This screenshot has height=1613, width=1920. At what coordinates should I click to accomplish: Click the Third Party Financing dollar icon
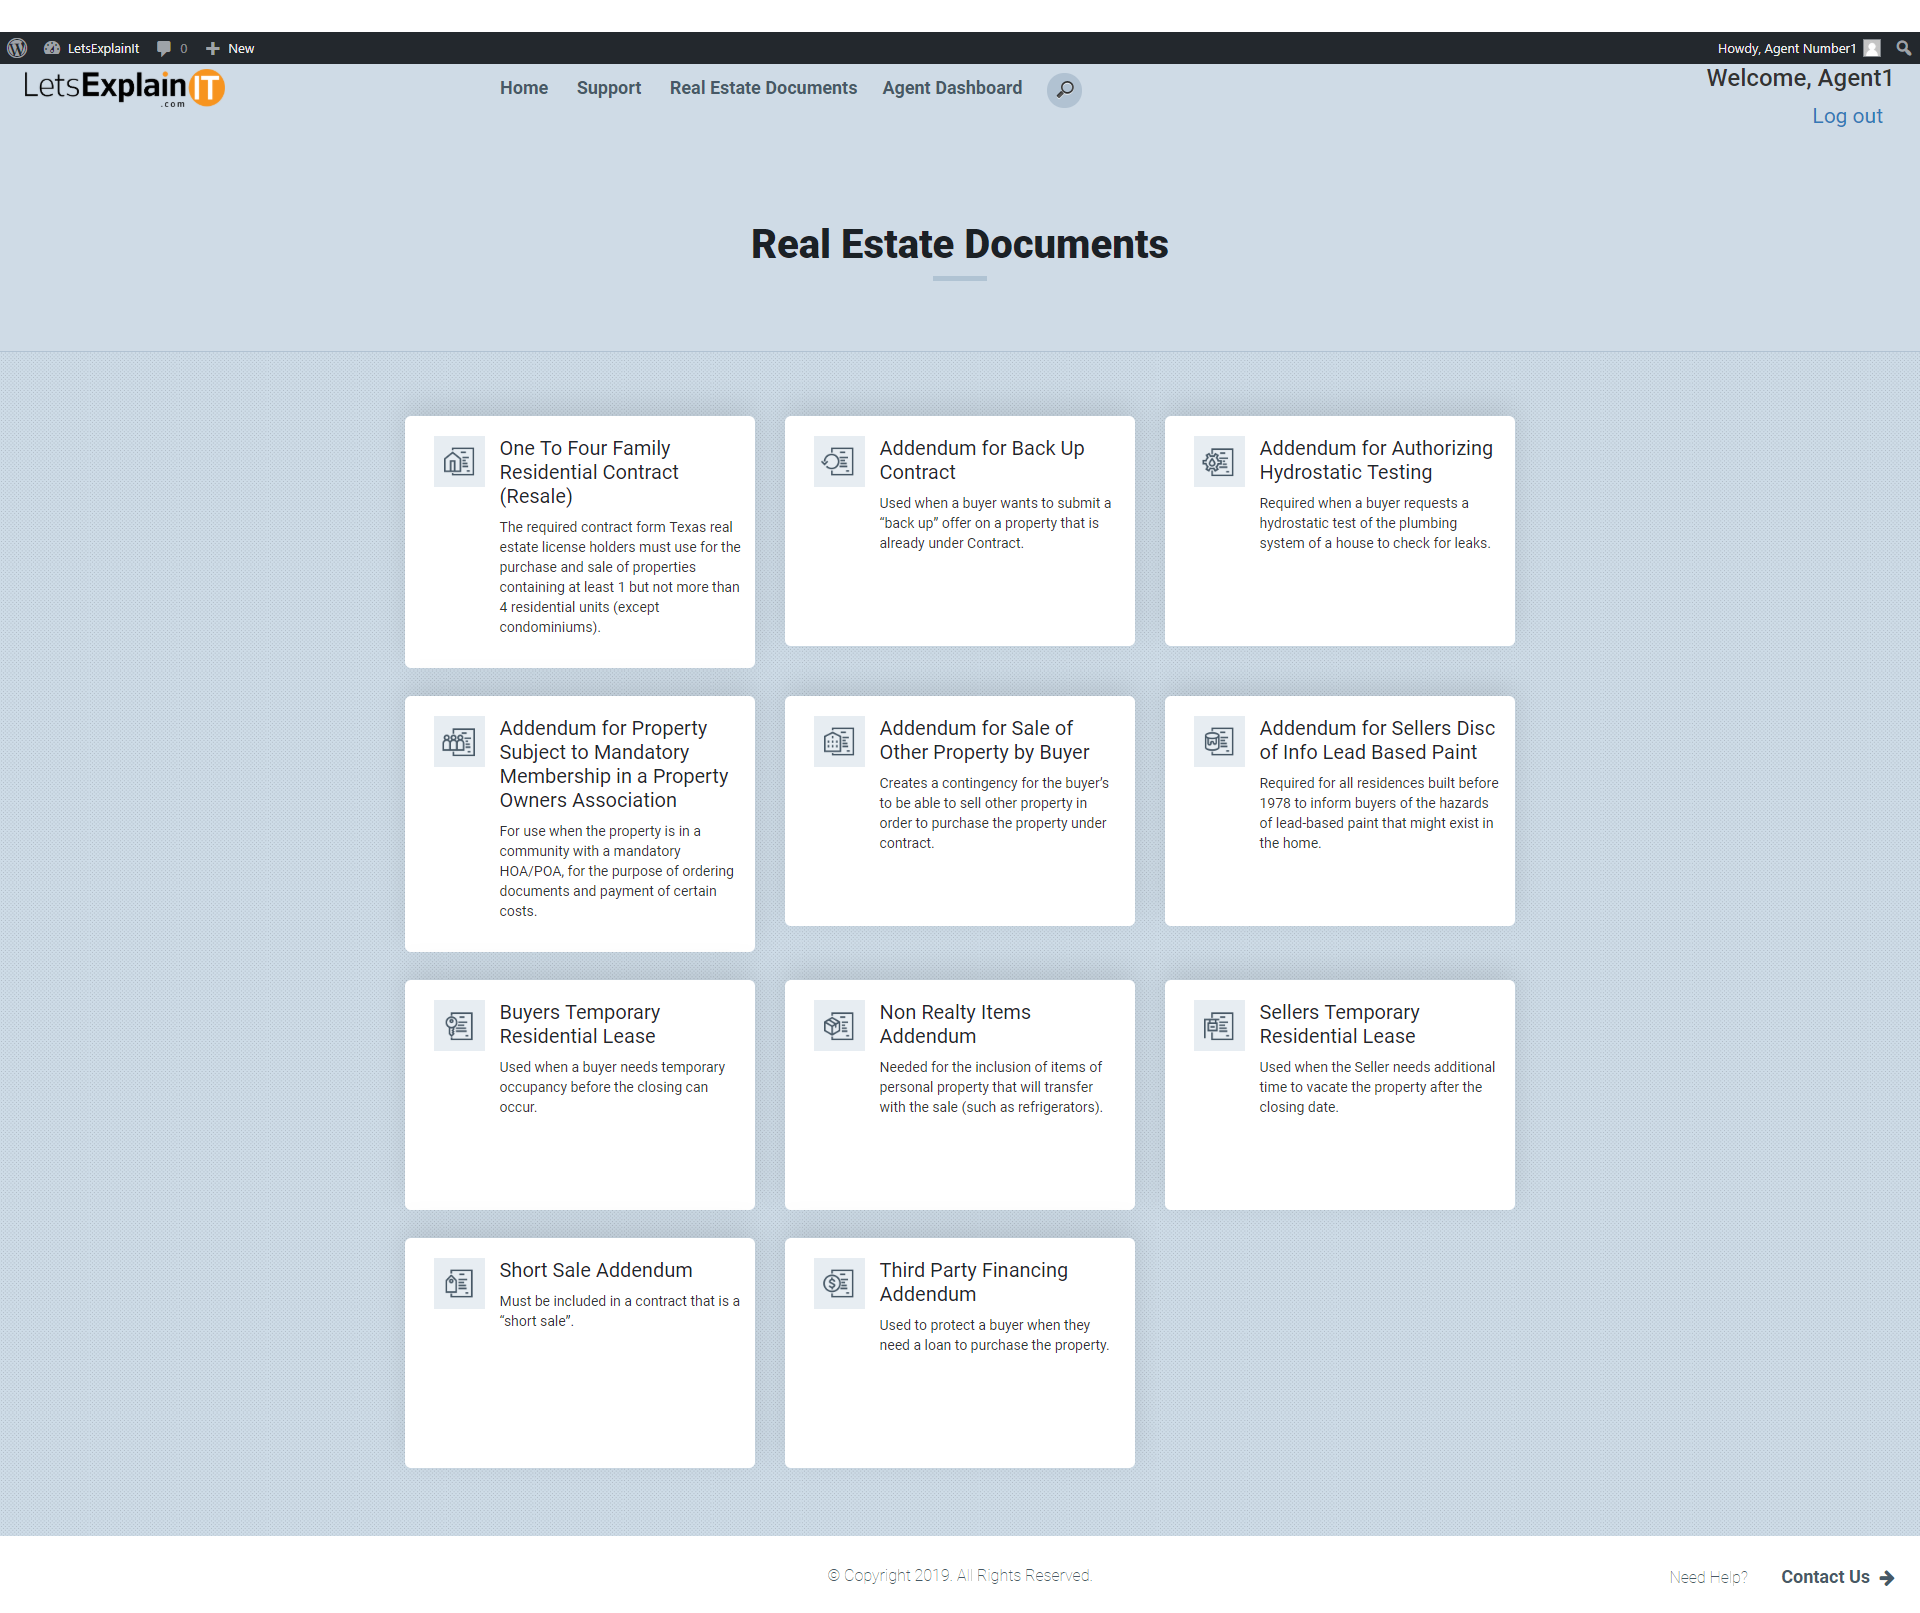(x=839, y=1284)
